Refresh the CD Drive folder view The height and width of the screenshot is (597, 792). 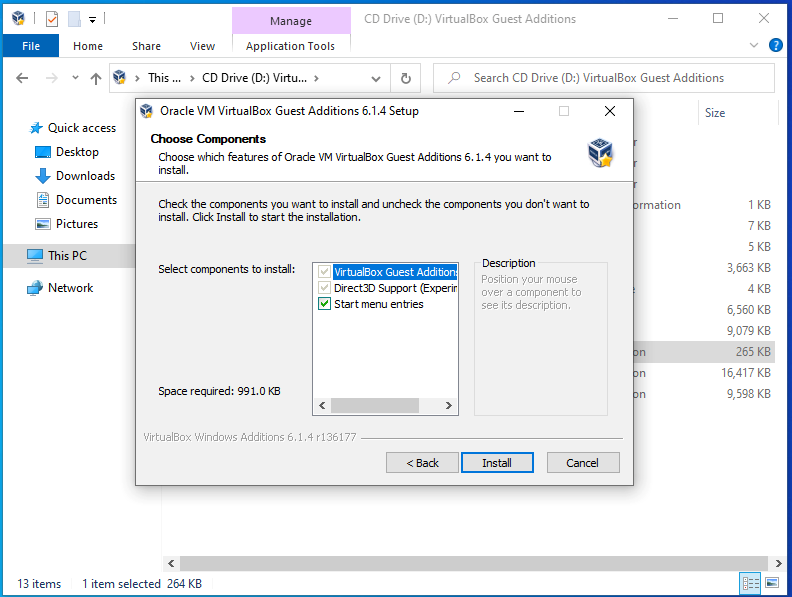pyautogui.click(x=406, y=78)
